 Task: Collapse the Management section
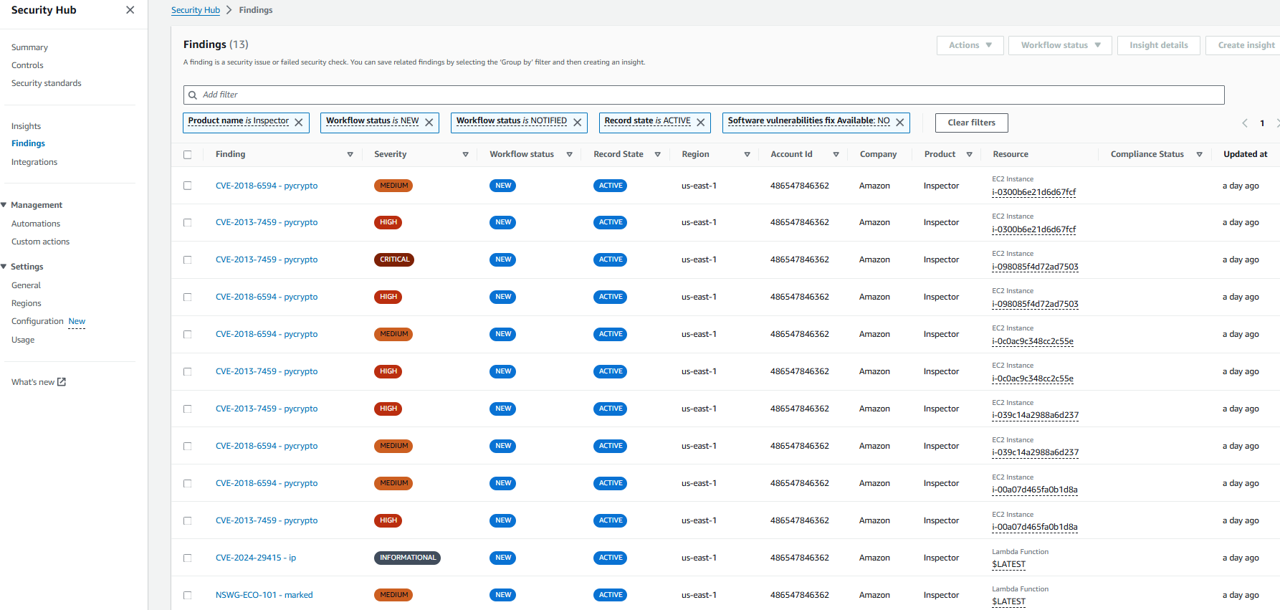pos(4,205)
